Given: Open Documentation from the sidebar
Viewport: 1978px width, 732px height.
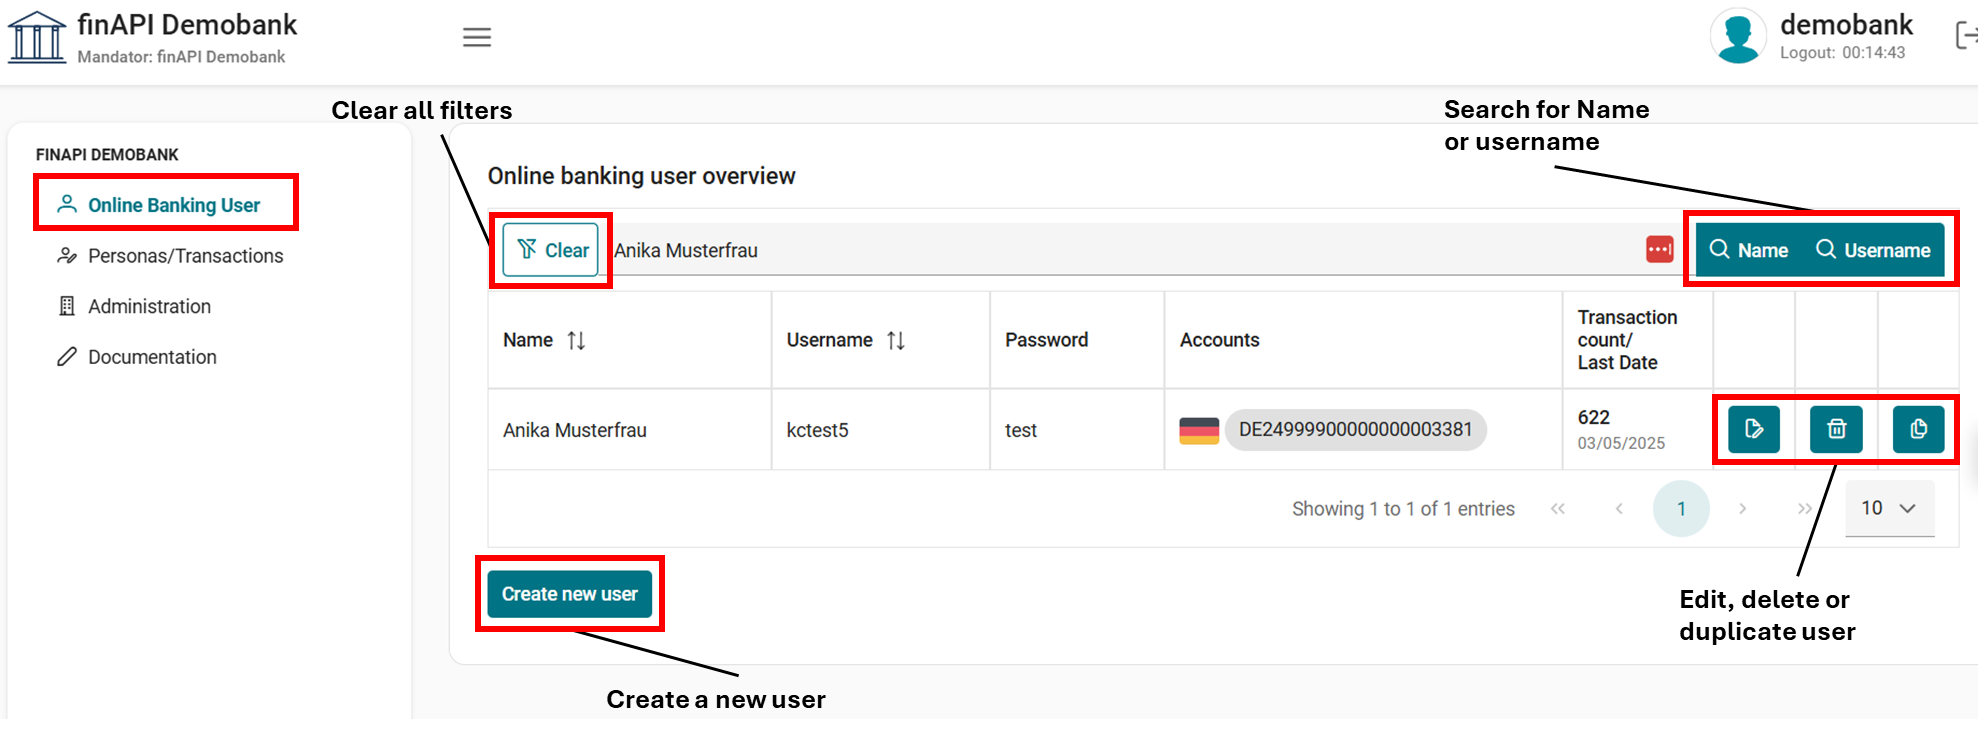Looking at the screenshot, I should pos(152,357).
